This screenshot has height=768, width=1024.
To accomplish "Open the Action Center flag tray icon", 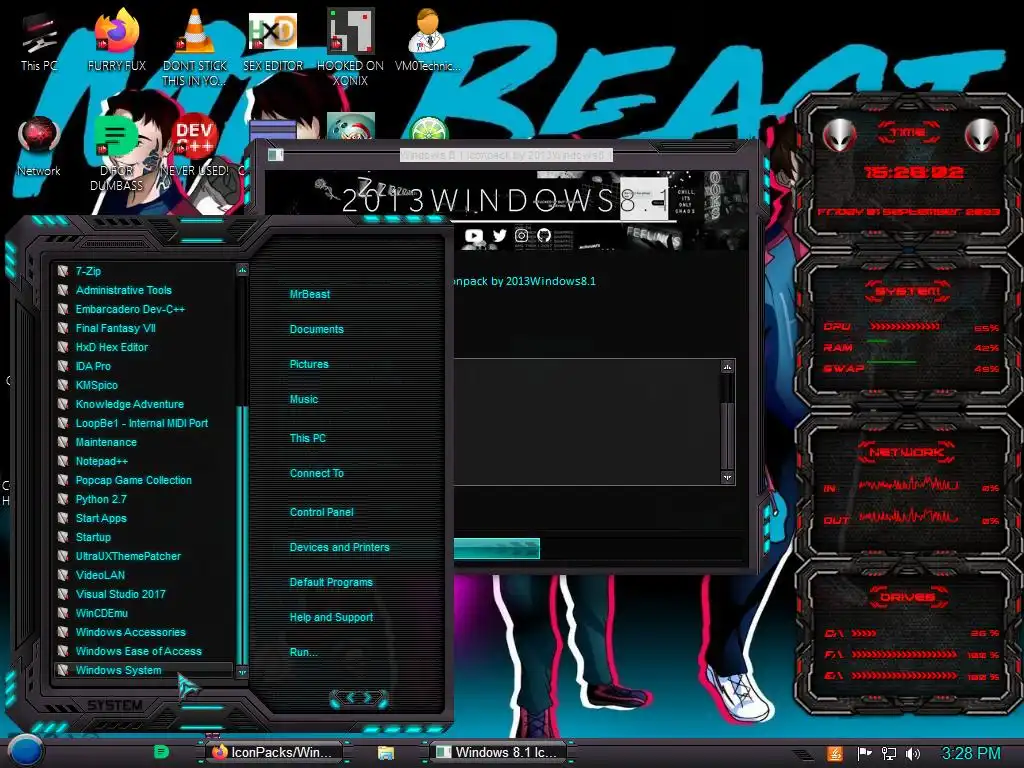I will (864, 754).
